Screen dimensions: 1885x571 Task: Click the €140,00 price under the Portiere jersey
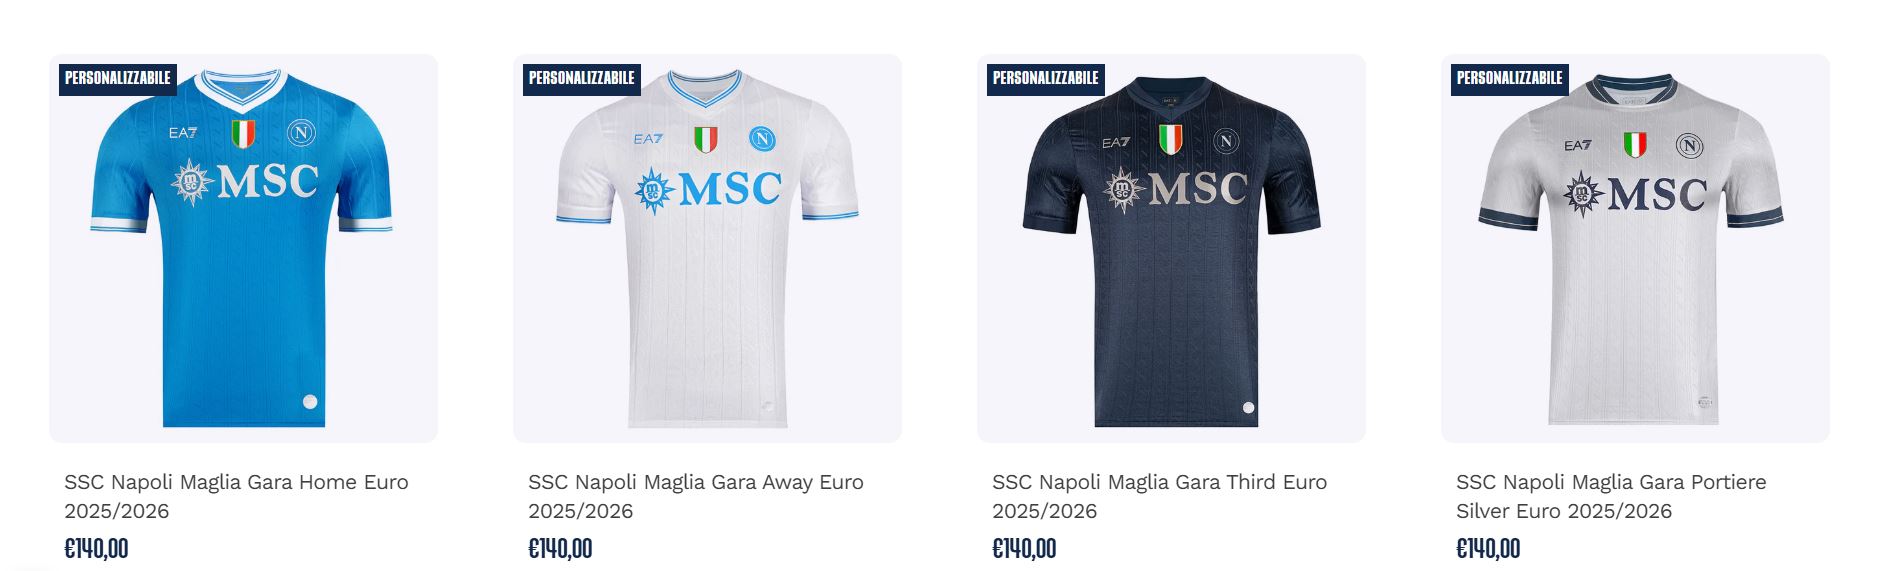pyautogui.click(x=1488, y=549)
